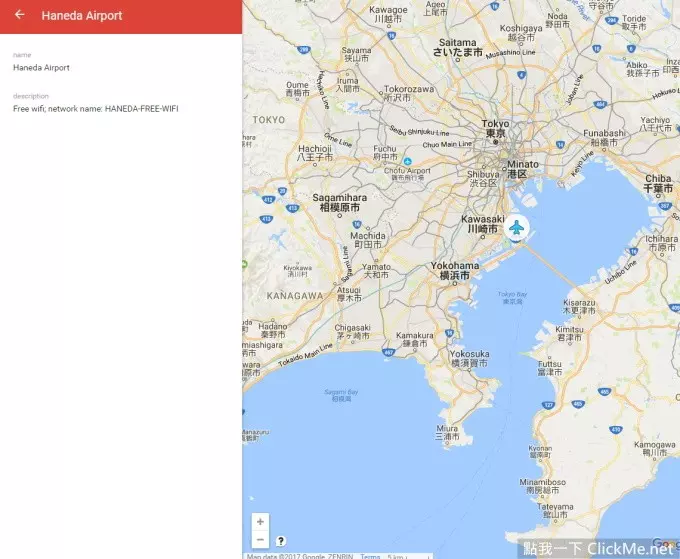The height and width of the screenshot is (559, 680).
Task: Click the route 410 highway shield
Action: (616, 430)
